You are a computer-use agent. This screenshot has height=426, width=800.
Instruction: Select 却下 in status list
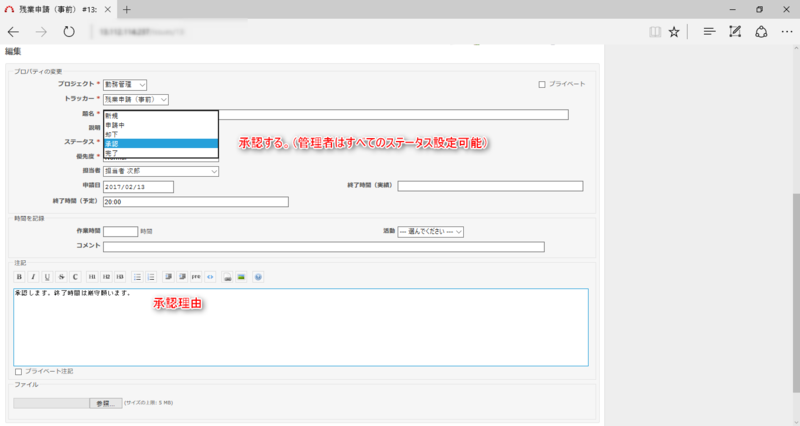161,134
